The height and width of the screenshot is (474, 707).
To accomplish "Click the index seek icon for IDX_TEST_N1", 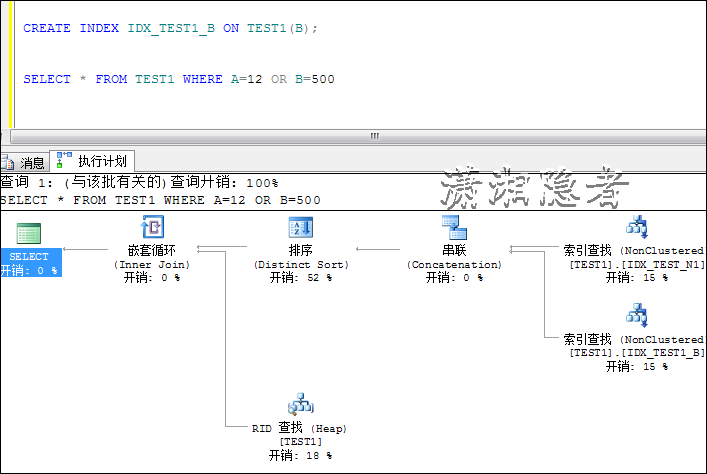I will pos(637,227).
